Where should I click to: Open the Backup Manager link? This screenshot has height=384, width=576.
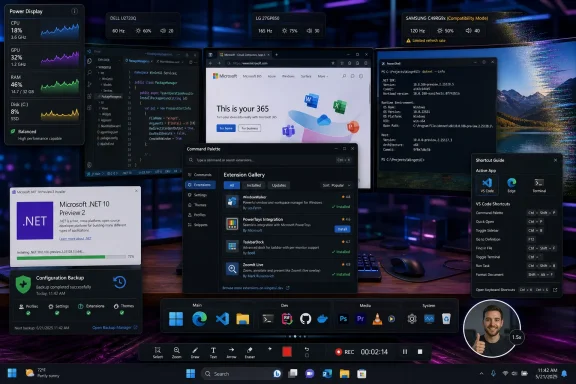coord(115,327)
